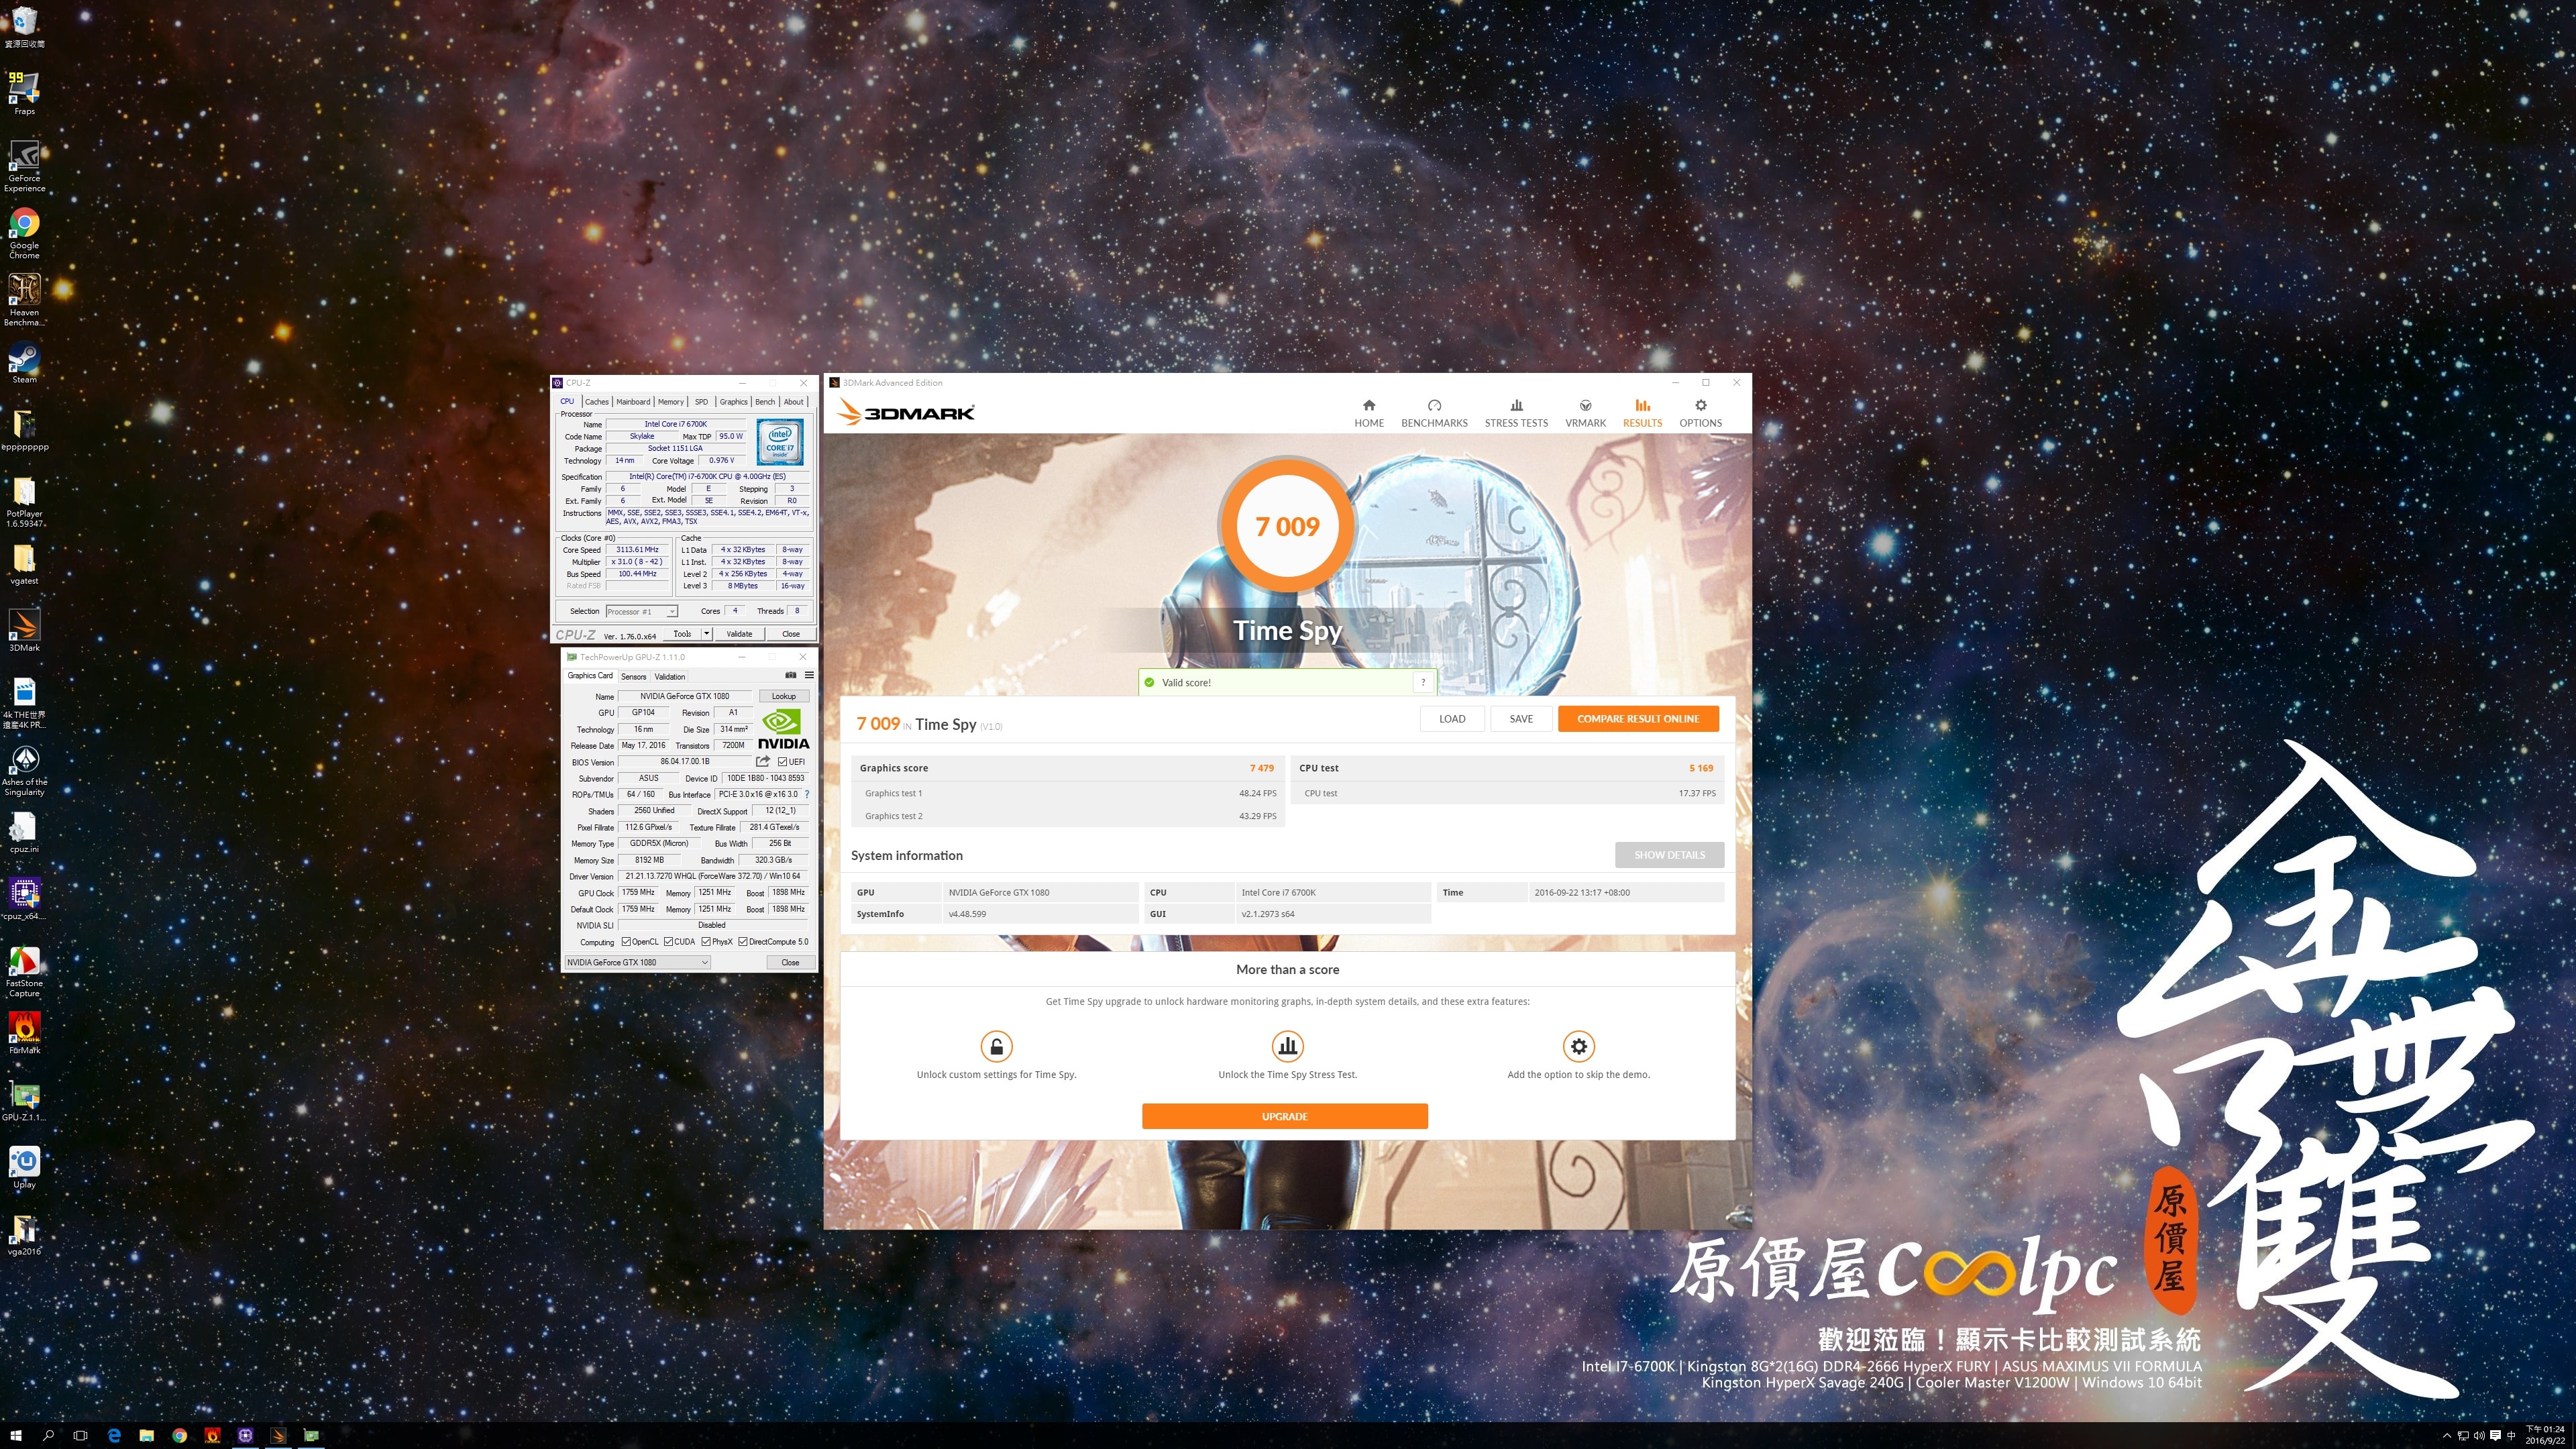Open the 3DMark BENCHMARKS section
This screenshot has width=2576, height=1449.
pyautogui.click(x=1434, y=413)
